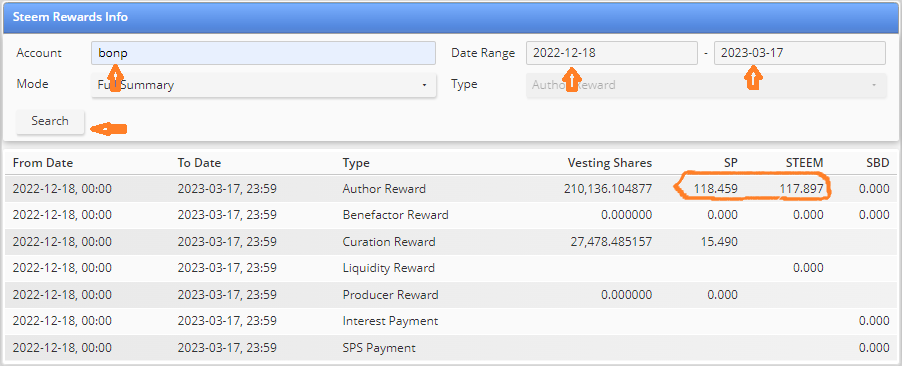Click the start date field 2022-12-18
Screen dimensions: 903x366
(612, 53)
